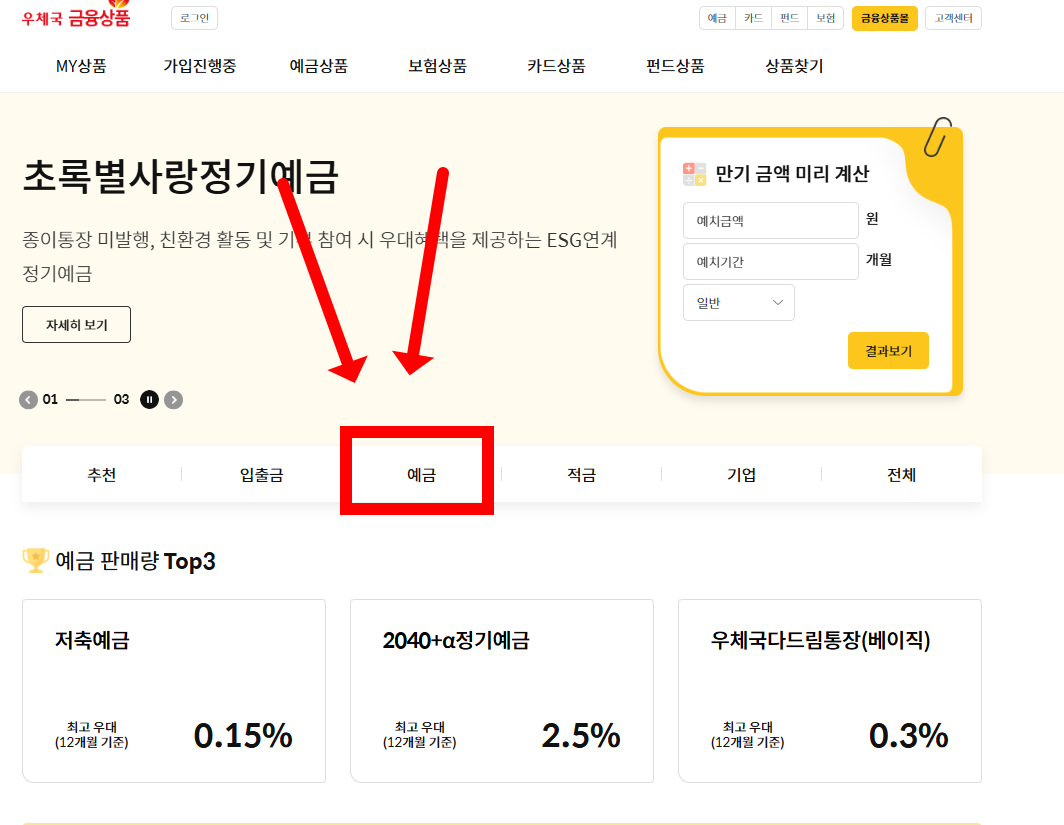
Task: Click the 우체국 금융상품 logo
Action: coord(75,16)
